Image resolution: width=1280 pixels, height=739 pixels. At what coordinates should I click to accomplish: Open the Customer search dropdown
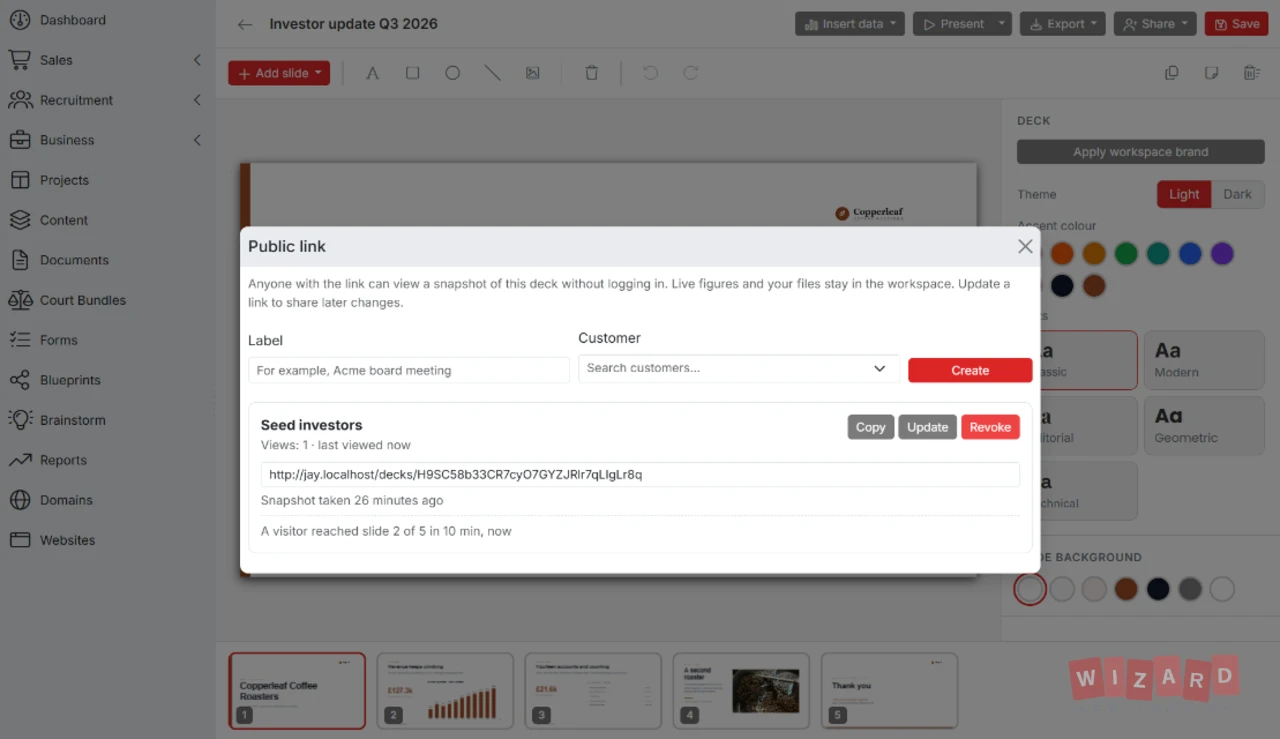[x=738, y=368]
